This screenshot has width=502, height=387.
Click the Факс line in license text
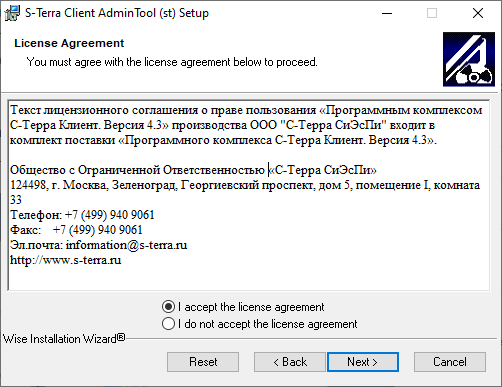click(x=76, y=230)
